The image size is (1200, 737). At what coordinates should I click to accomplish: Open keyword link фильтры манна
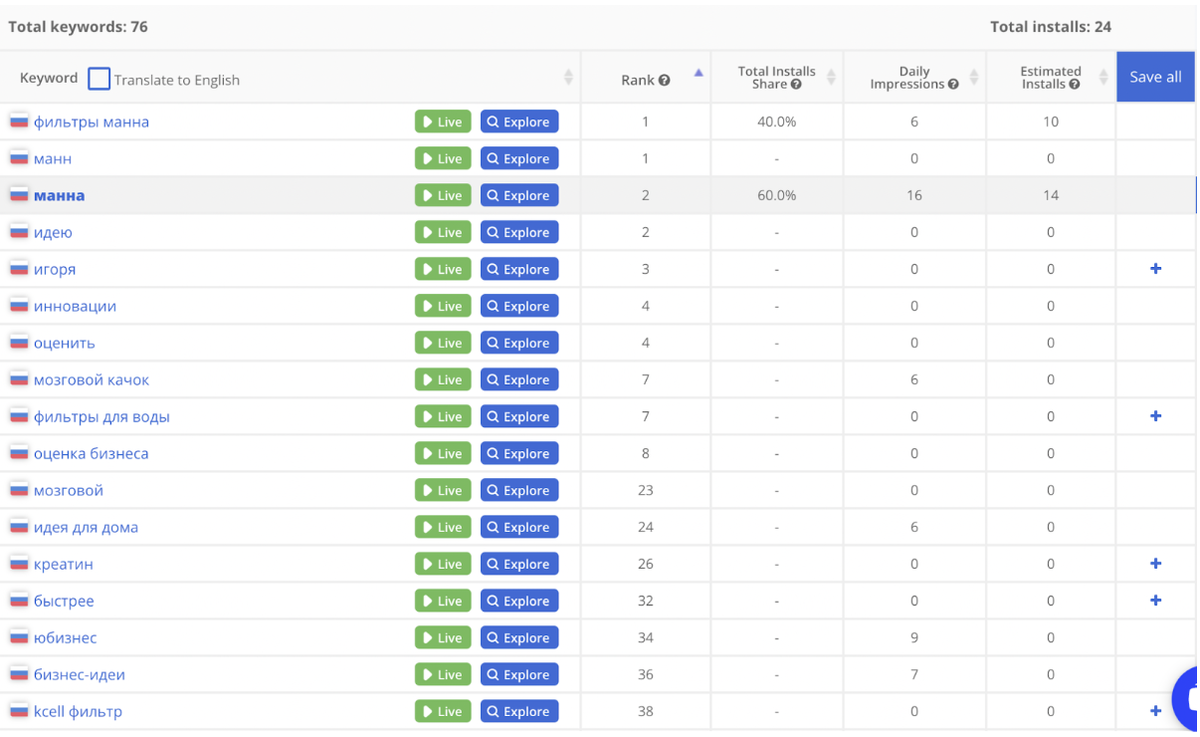(x=91, y=122)
